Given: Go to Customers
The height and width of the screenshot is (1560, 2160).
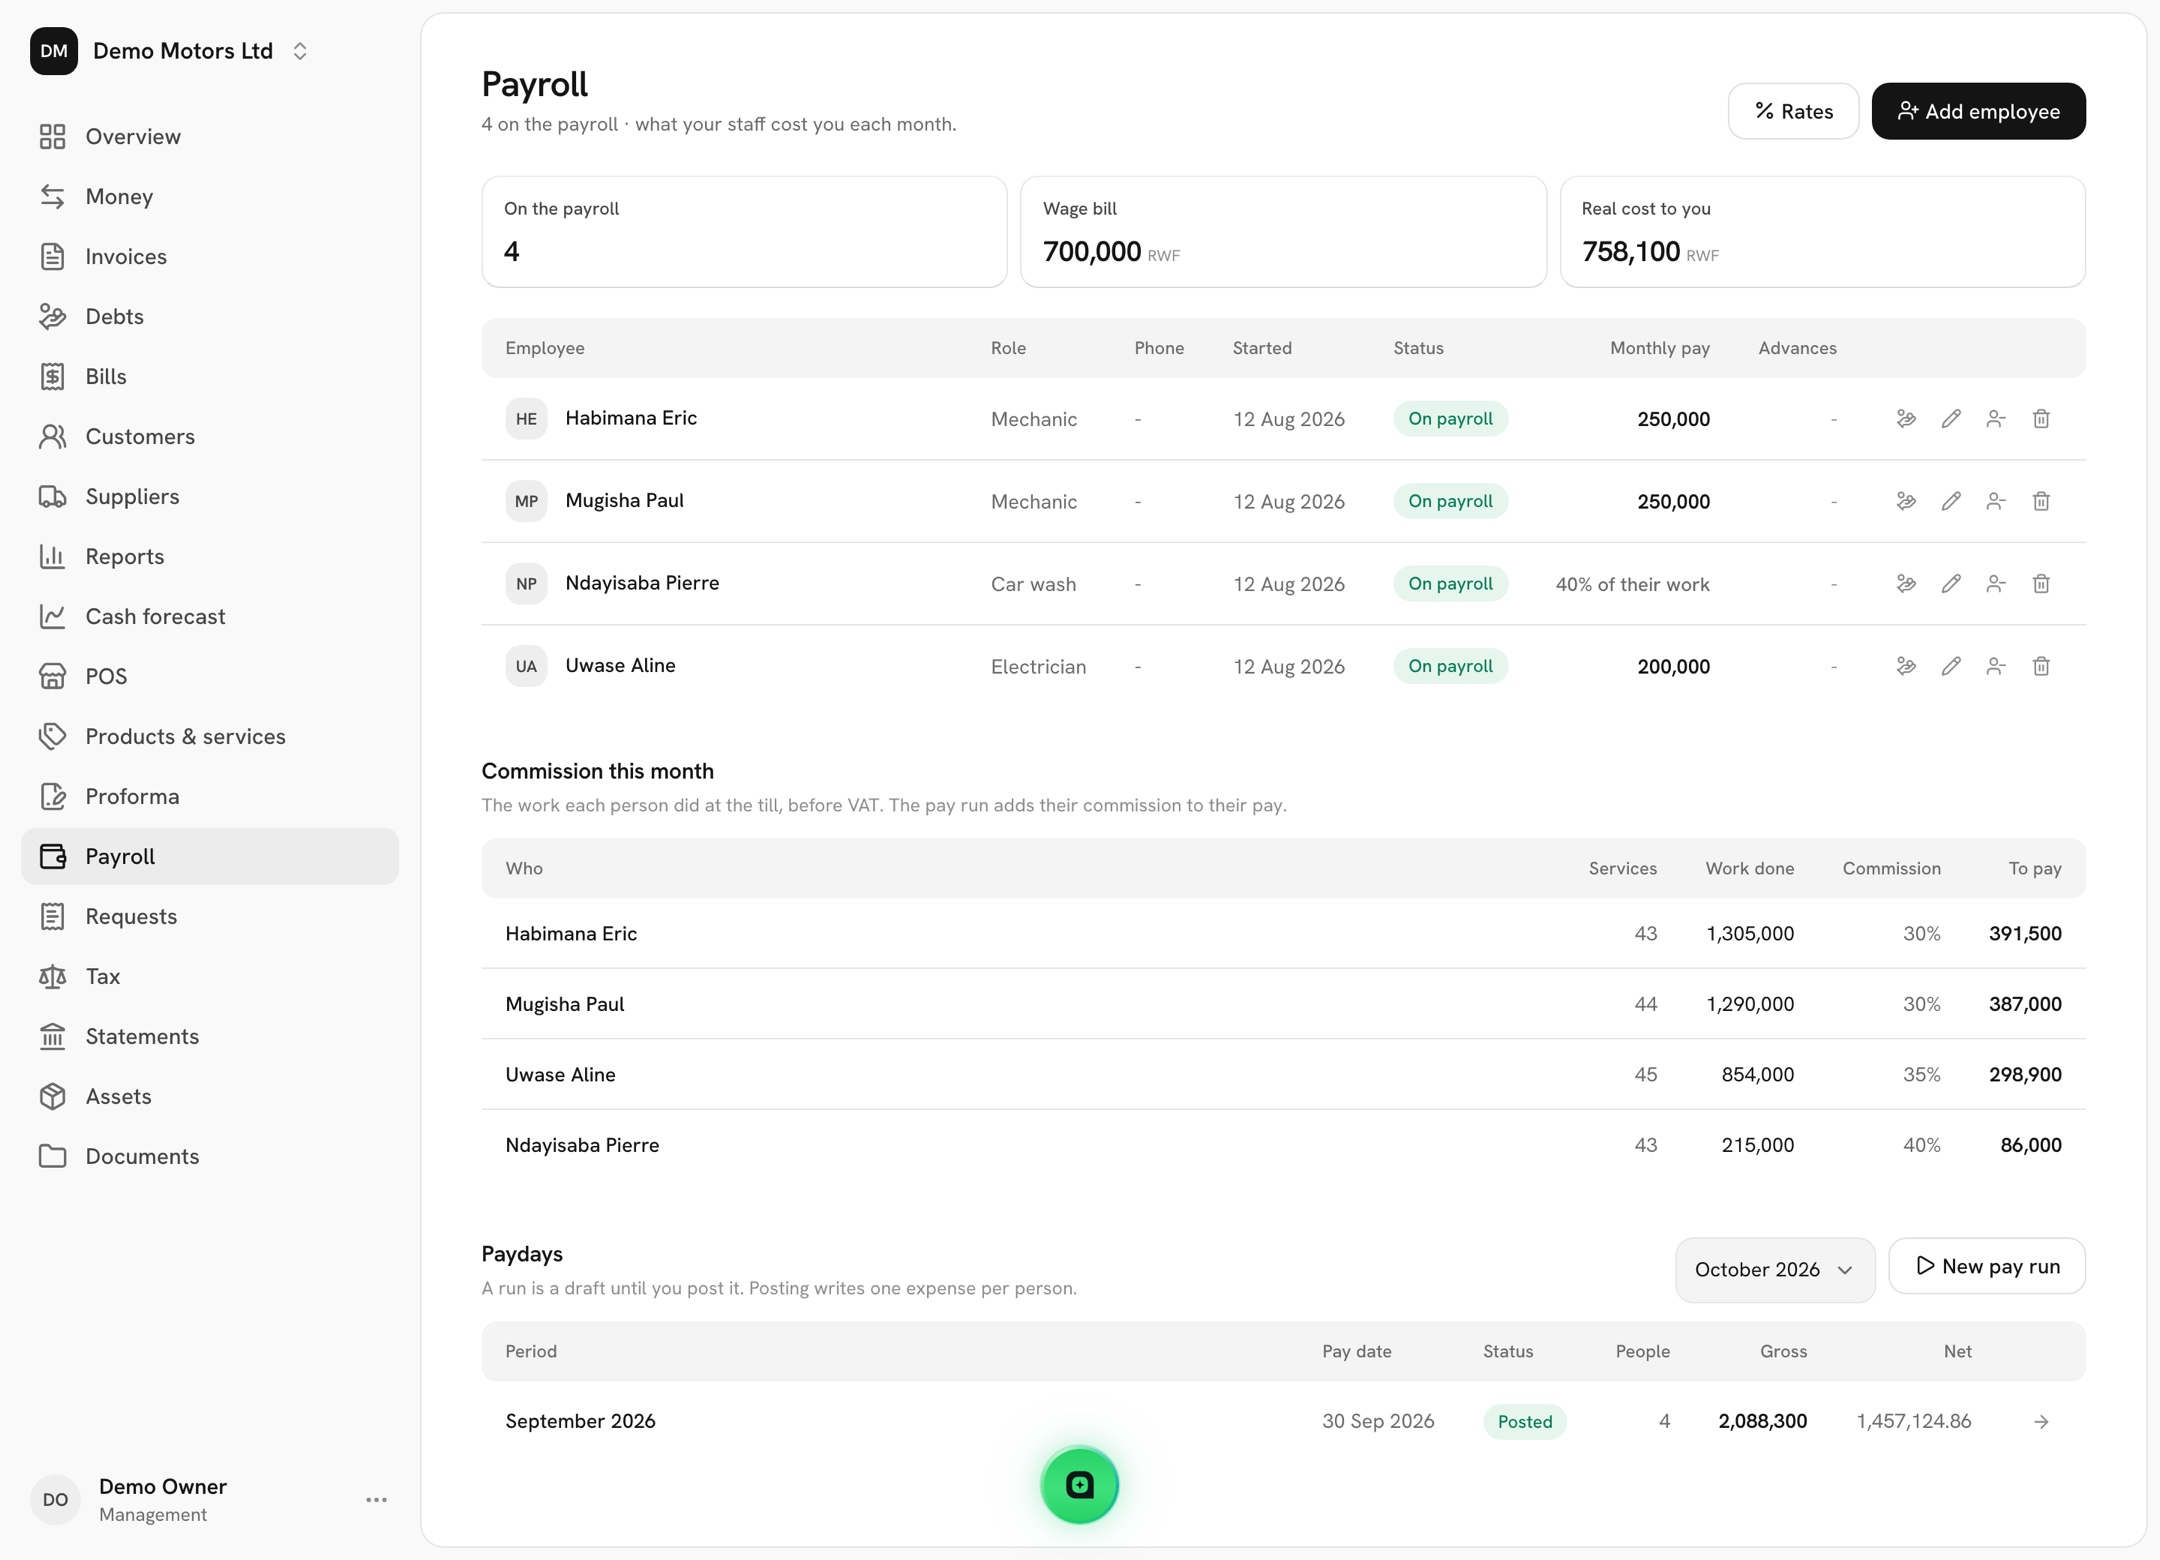Looking at the screenshot, I should pyautogui.click(x=210, y=436).
